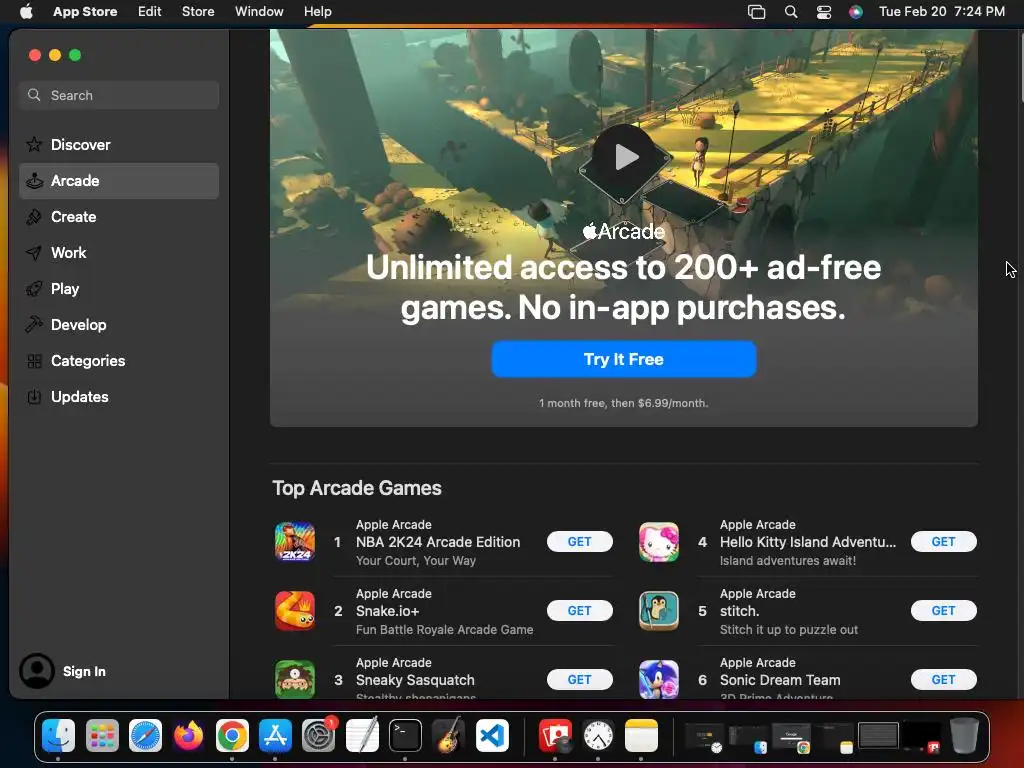The width and height of the screenshot is (1024, 768).
Task: Open TextEdit from the Dock
Action: [362, 735]
